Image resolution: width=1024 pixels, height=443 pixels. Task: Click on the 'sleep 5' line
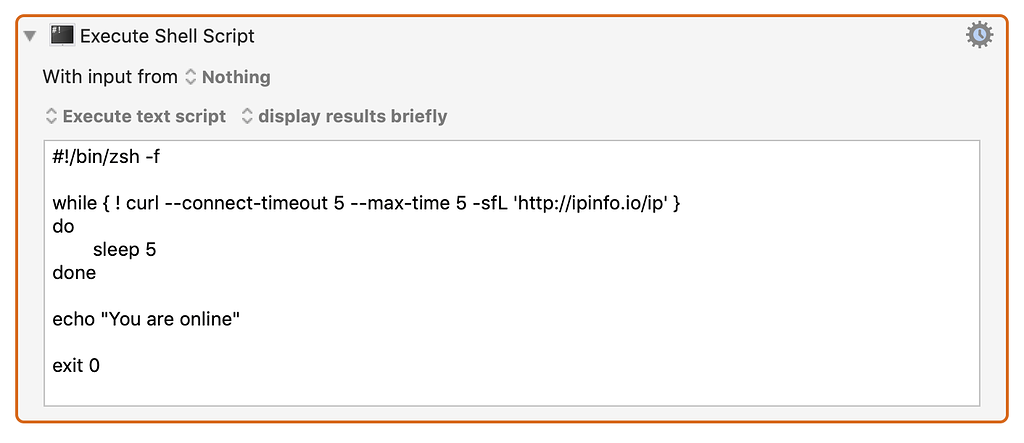pyautogui.click(x=124, y=250)
